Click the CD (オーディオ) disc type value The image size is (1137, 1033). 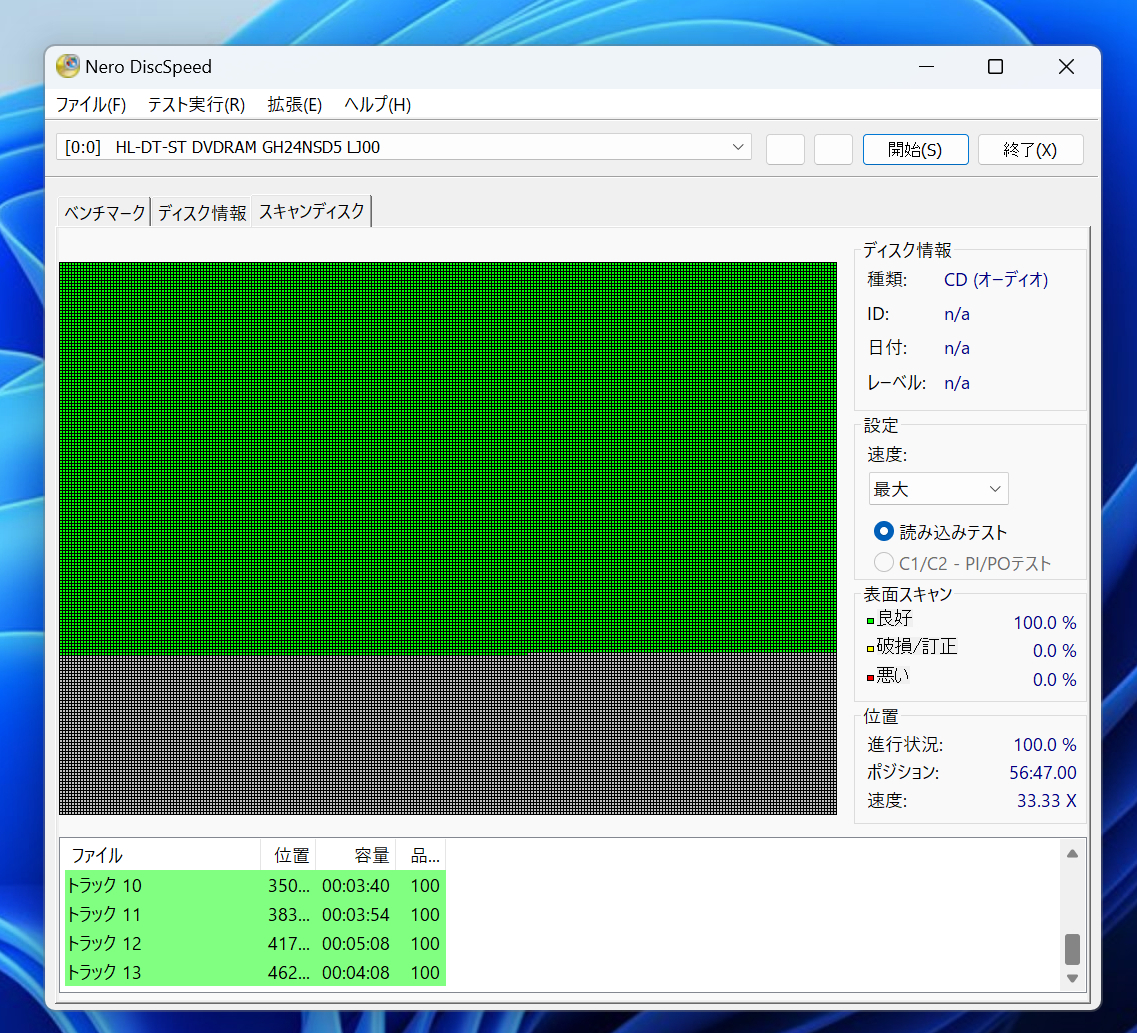click(x=996, y=280)
